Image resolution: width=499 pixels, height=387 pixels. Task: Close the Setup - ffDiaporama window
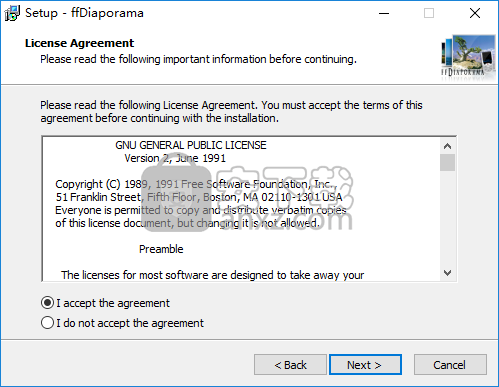pyautogui.click(x=475, y=13)
